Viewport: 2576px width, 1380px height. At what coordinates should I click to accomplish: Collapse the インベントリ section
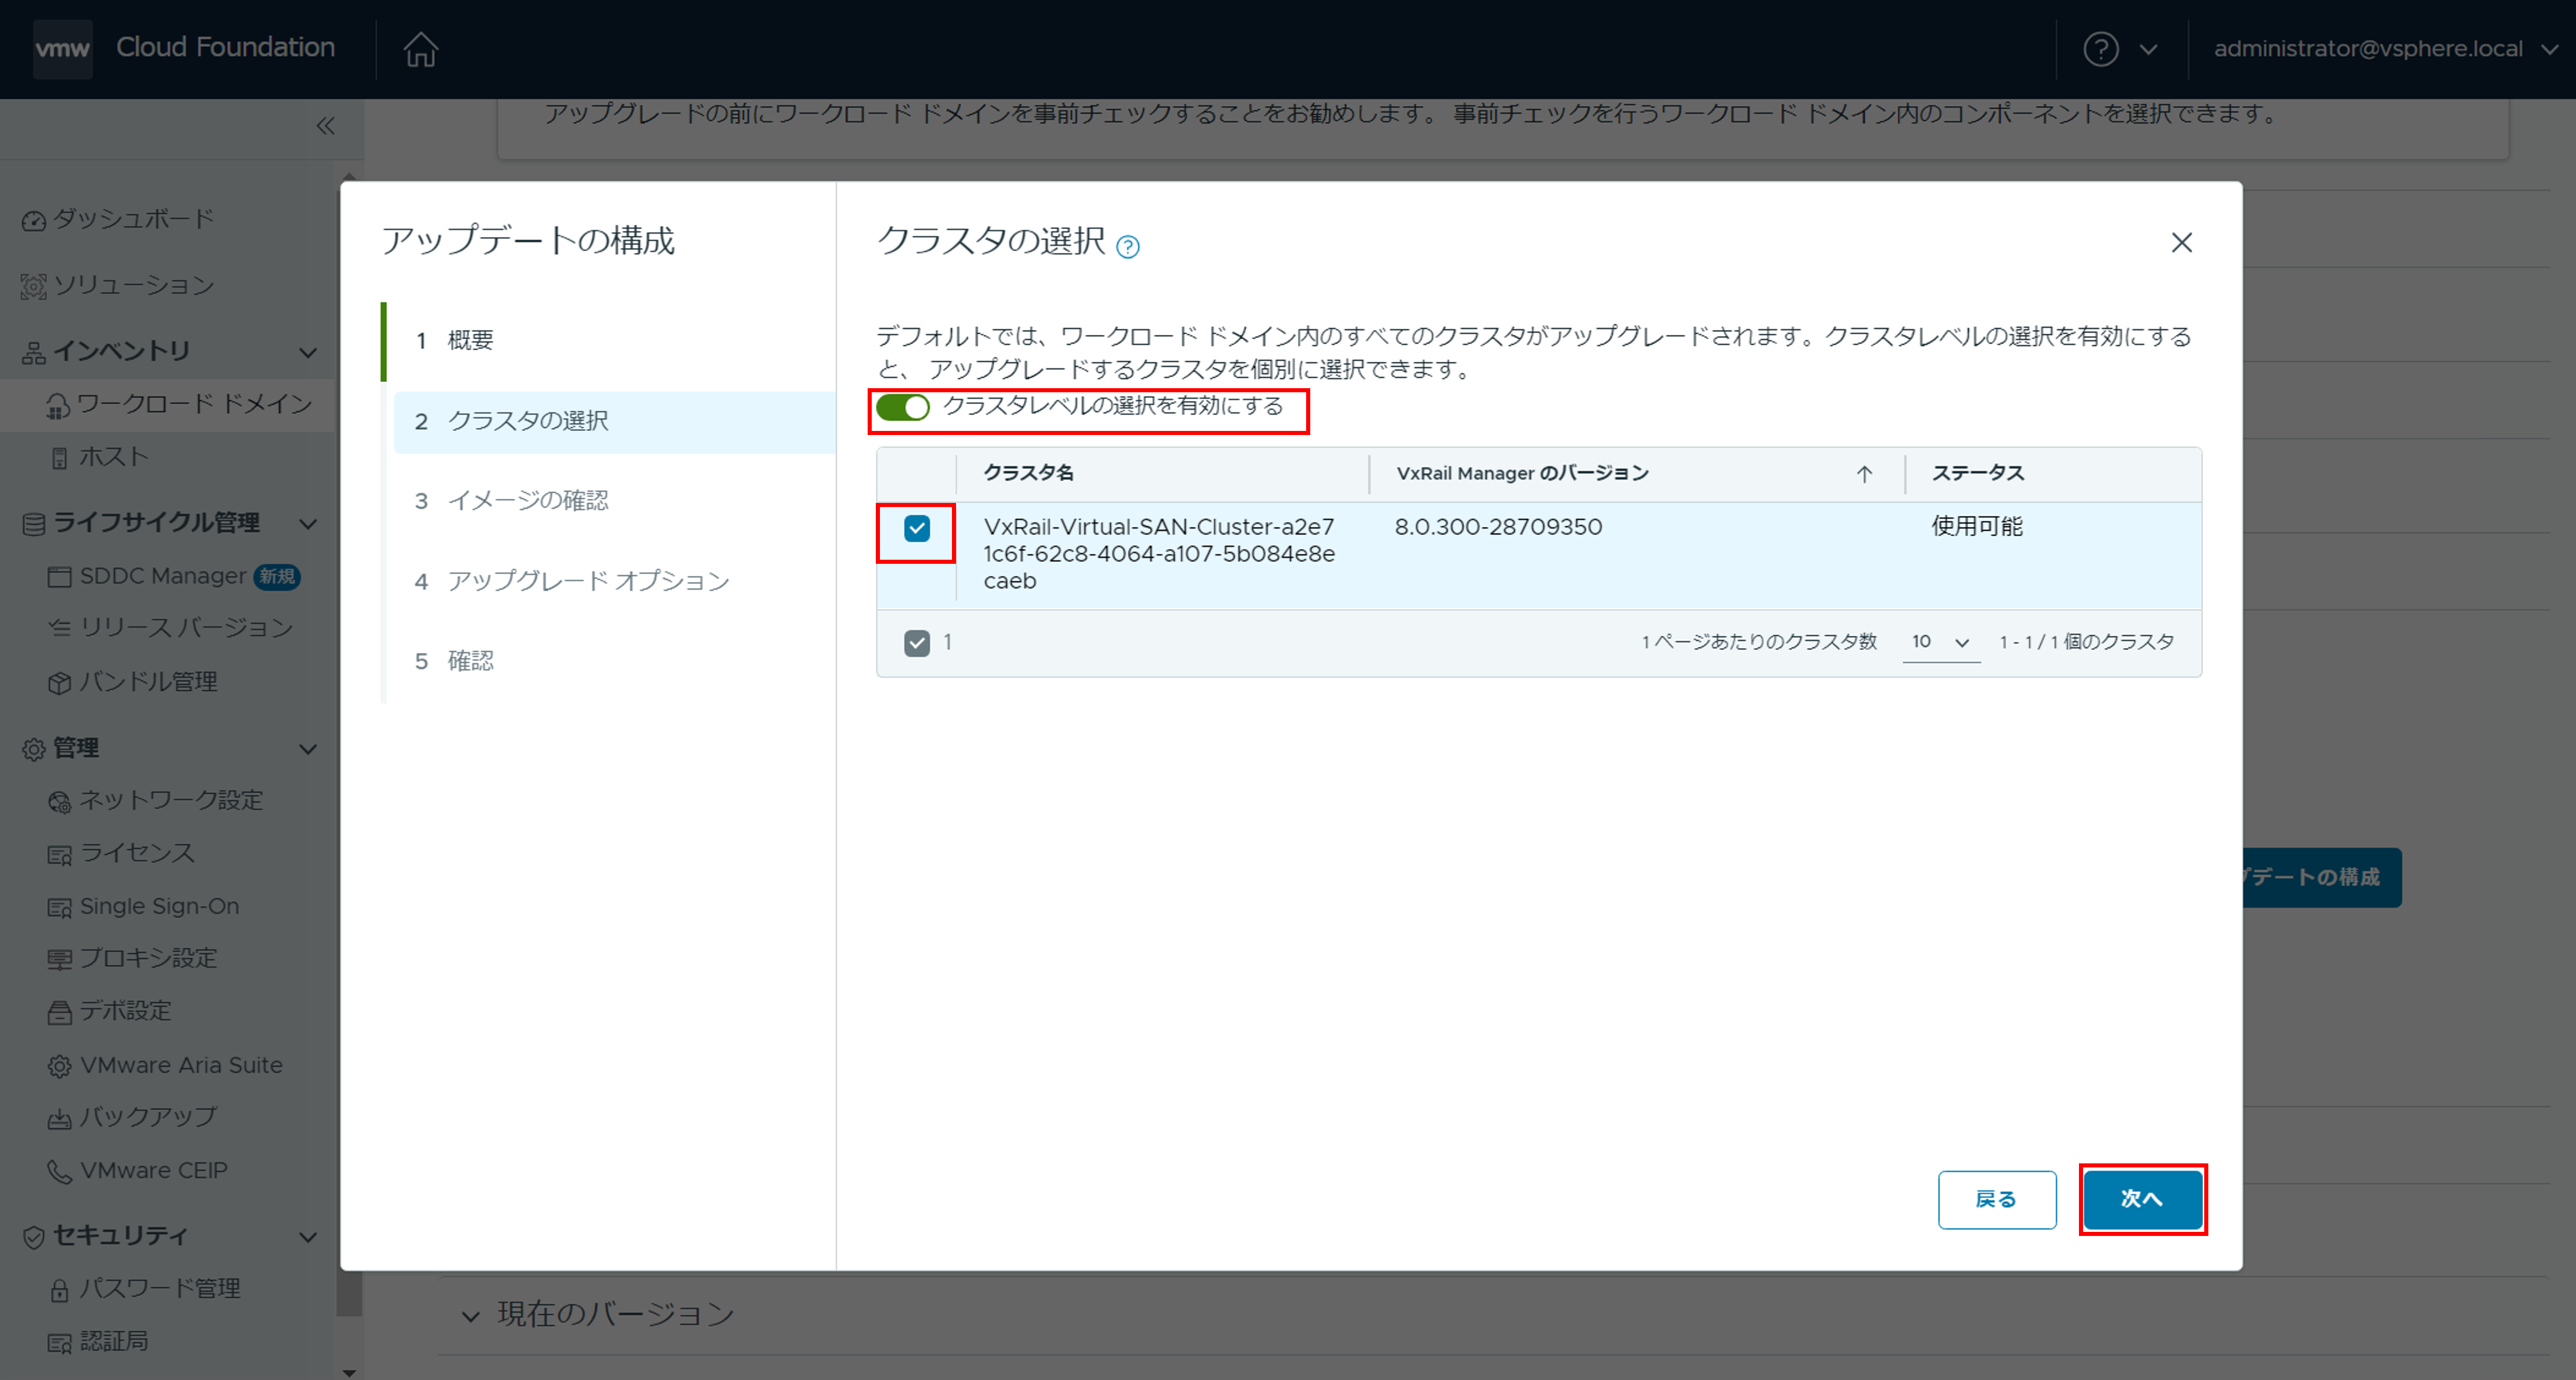coord(308,352)
